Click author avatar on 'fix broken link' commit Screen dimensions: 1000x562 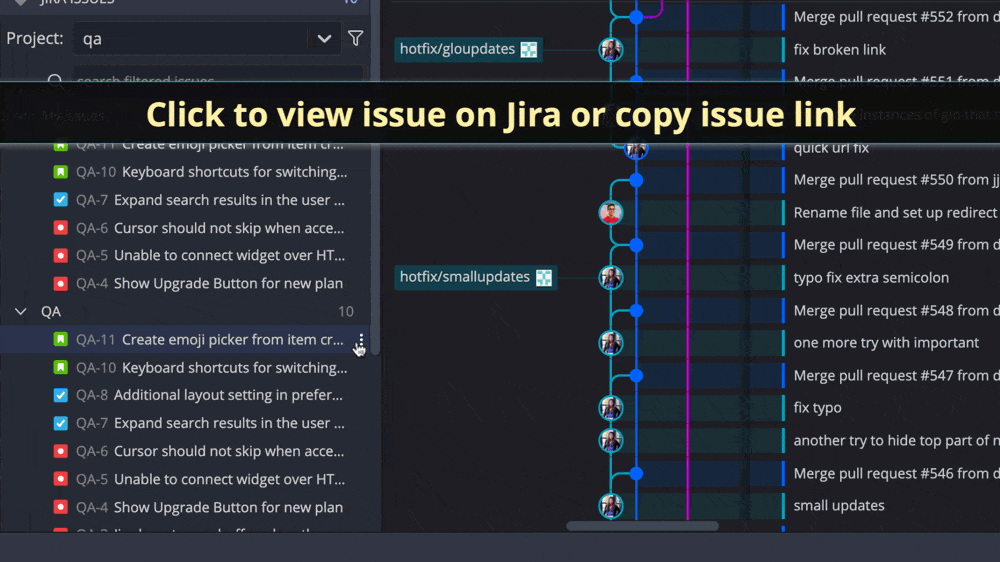click(x=611, y=49)
